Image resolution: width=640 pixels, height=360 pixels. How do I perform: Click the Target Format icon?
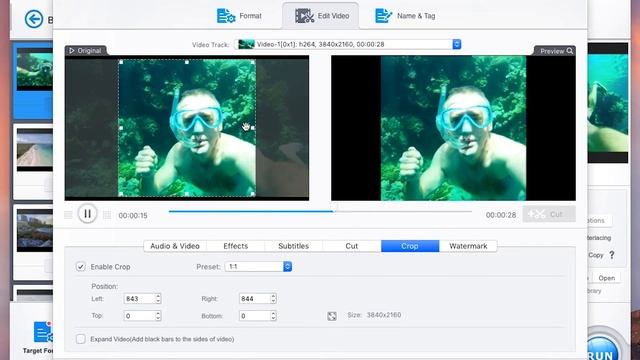pos(42,332)
